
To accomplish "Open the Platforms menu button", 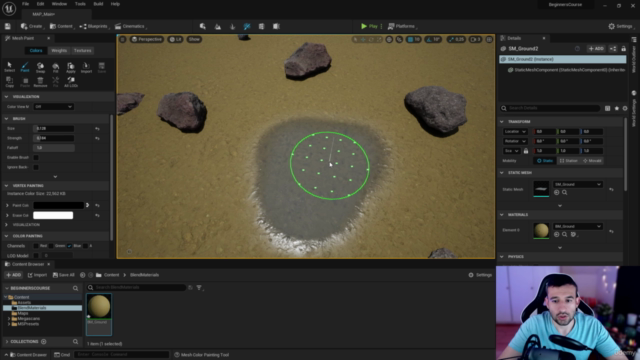I will [x=402, y=26].
